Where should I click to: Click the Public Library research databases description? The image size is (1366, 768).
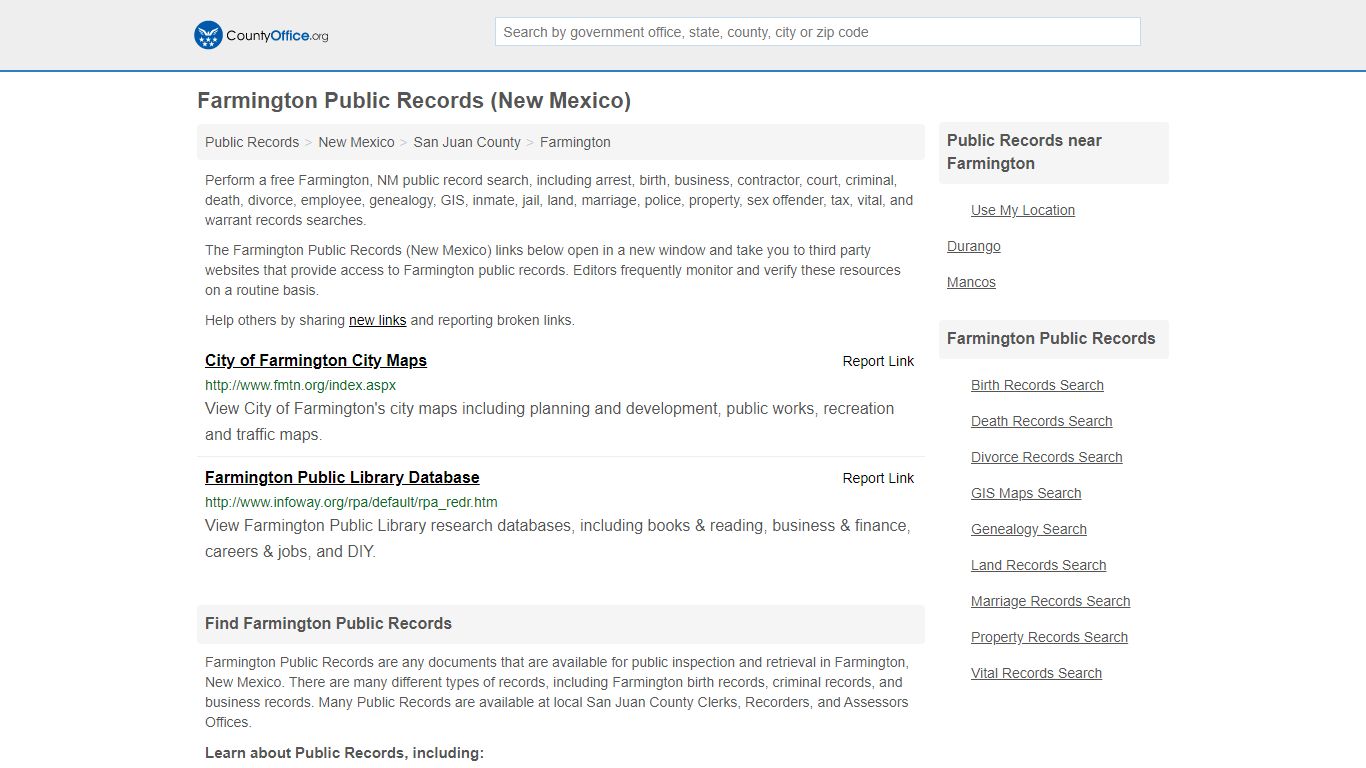(558, 538)
